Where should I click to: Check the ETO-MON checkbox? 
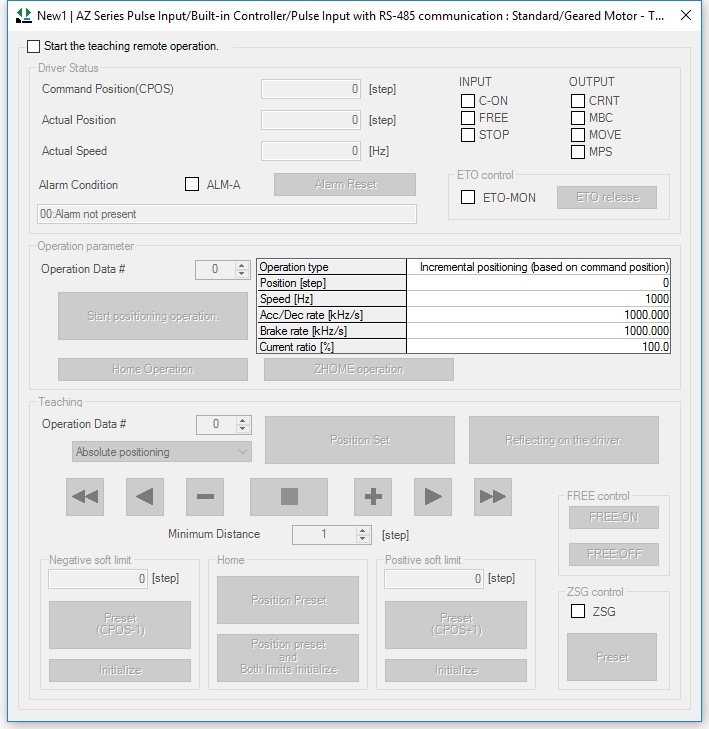468,198
